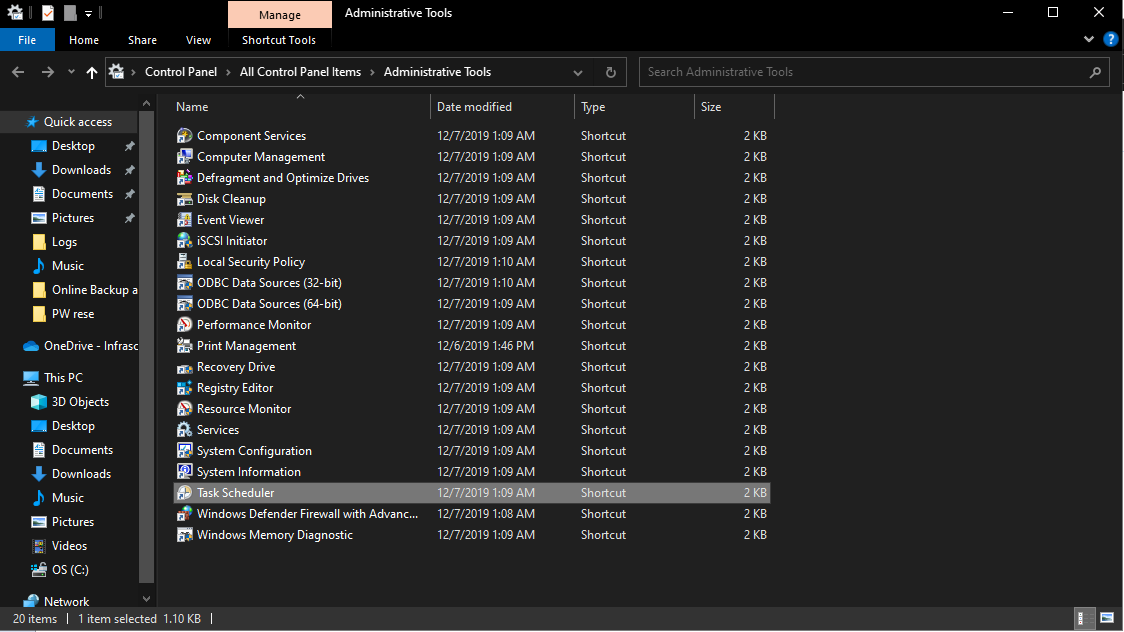Select the Resource Monitor icon
This screenshot has width=1124, height=632.
[x=184, y=408]
